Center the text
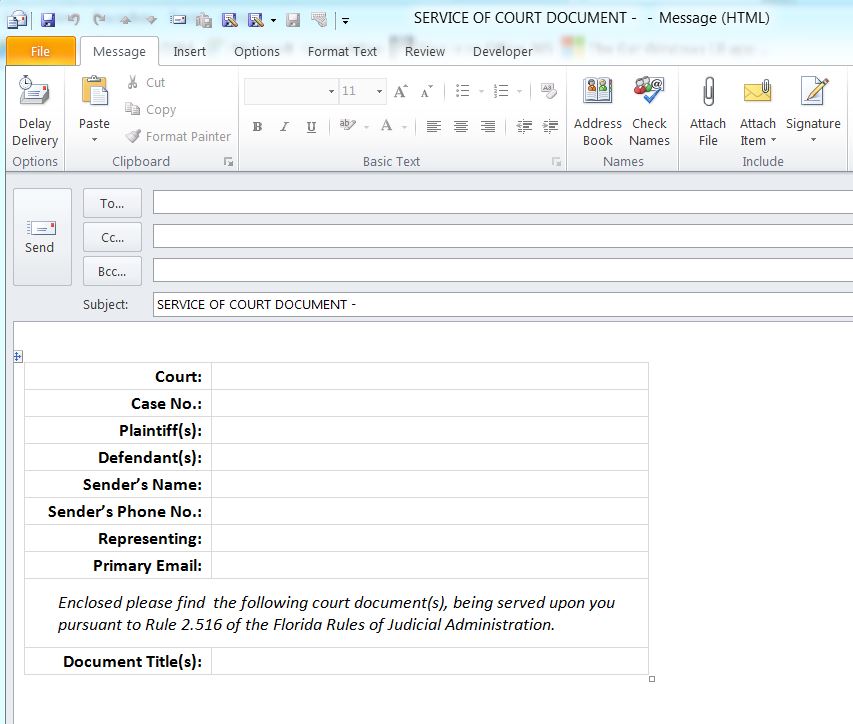The width and height of the screenshot is (853, 724). tap(461, 127)
